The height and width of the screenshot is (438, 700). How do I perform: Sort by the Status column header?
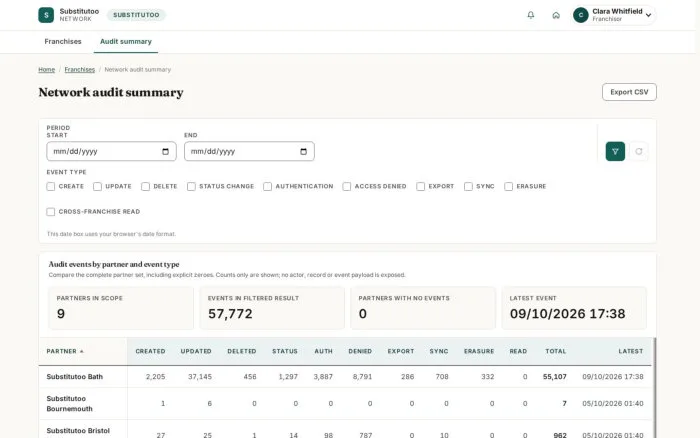[285, 351]
